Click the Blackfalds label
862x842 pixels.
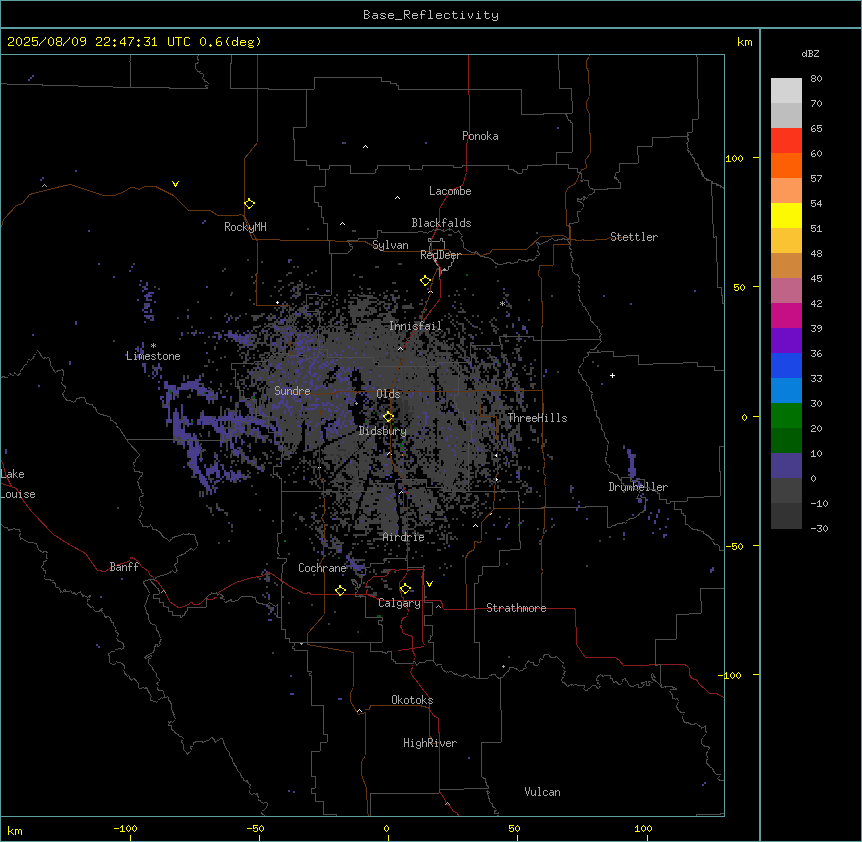(x=441, y=223)
